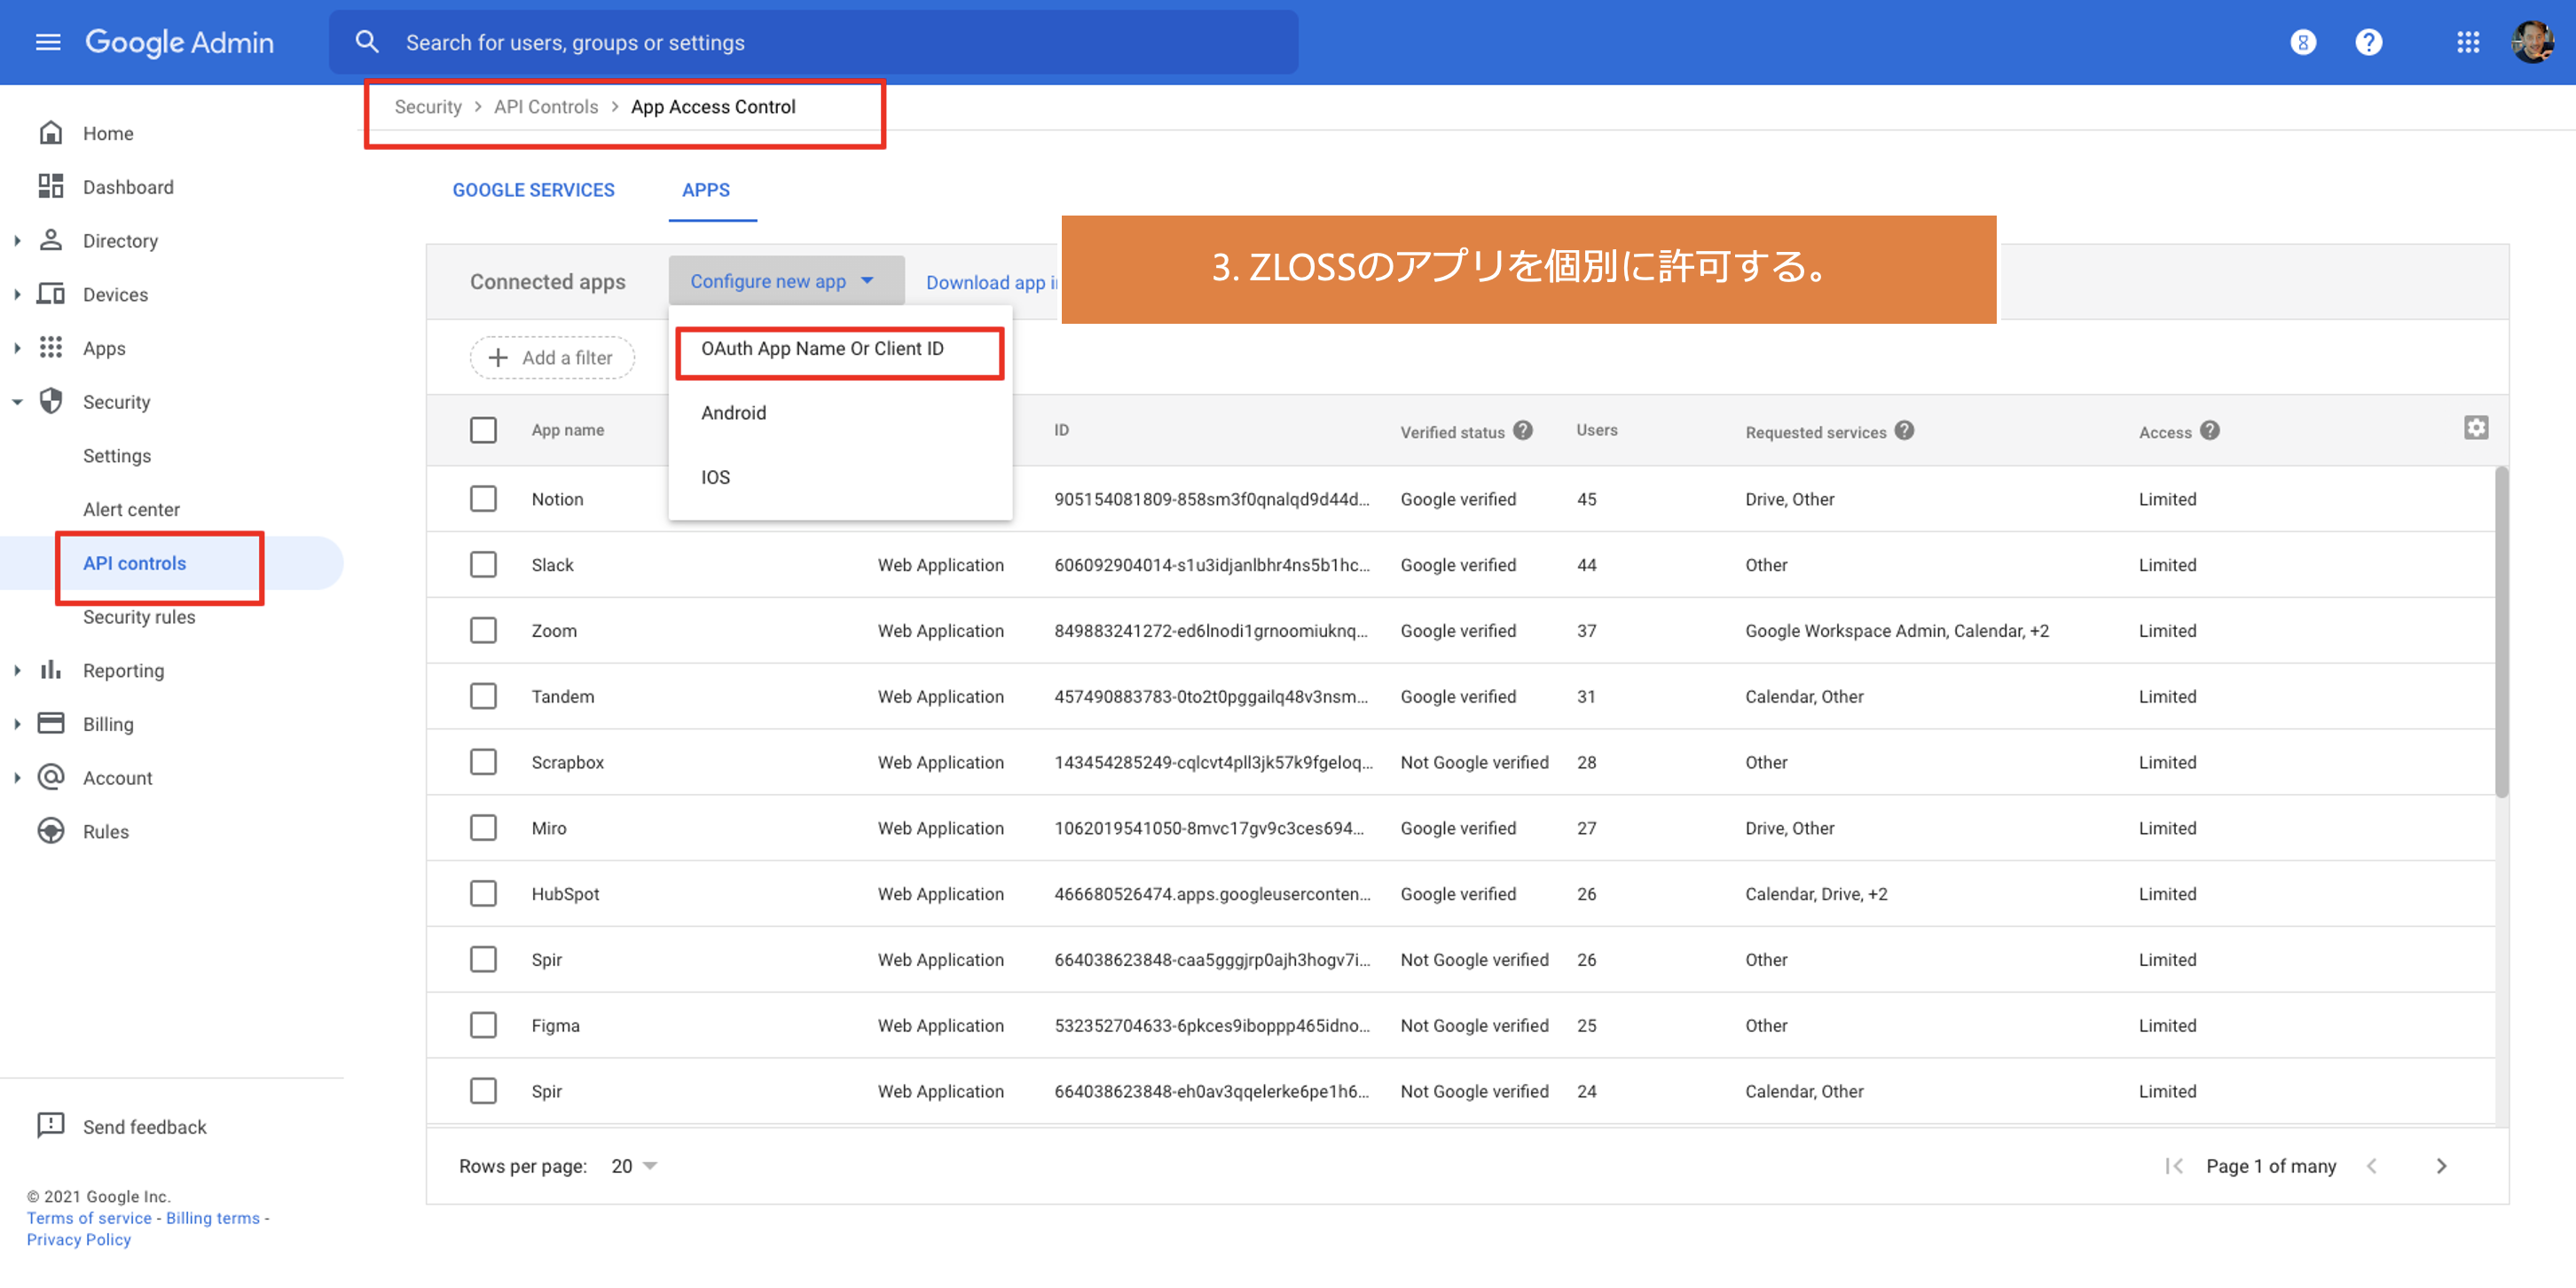Click the Home house icon

tap(51, 133)
